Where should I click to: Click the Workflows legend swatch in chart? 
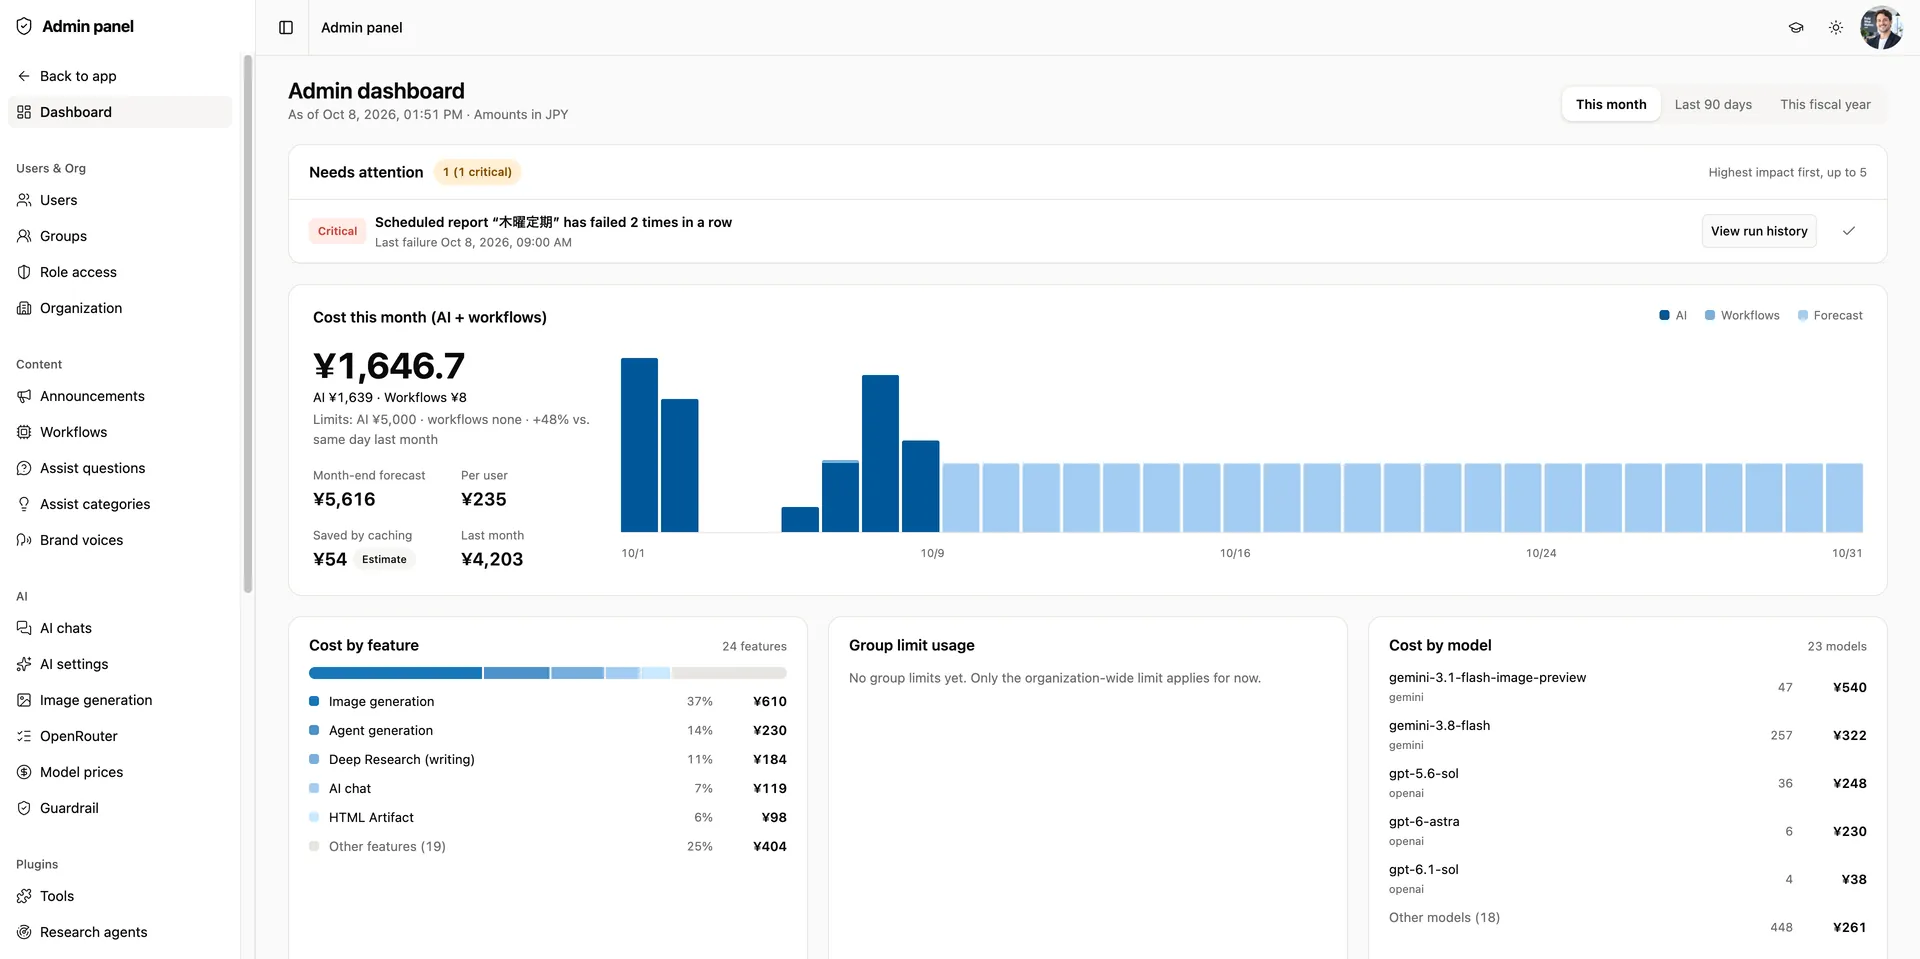(1710, 315)
